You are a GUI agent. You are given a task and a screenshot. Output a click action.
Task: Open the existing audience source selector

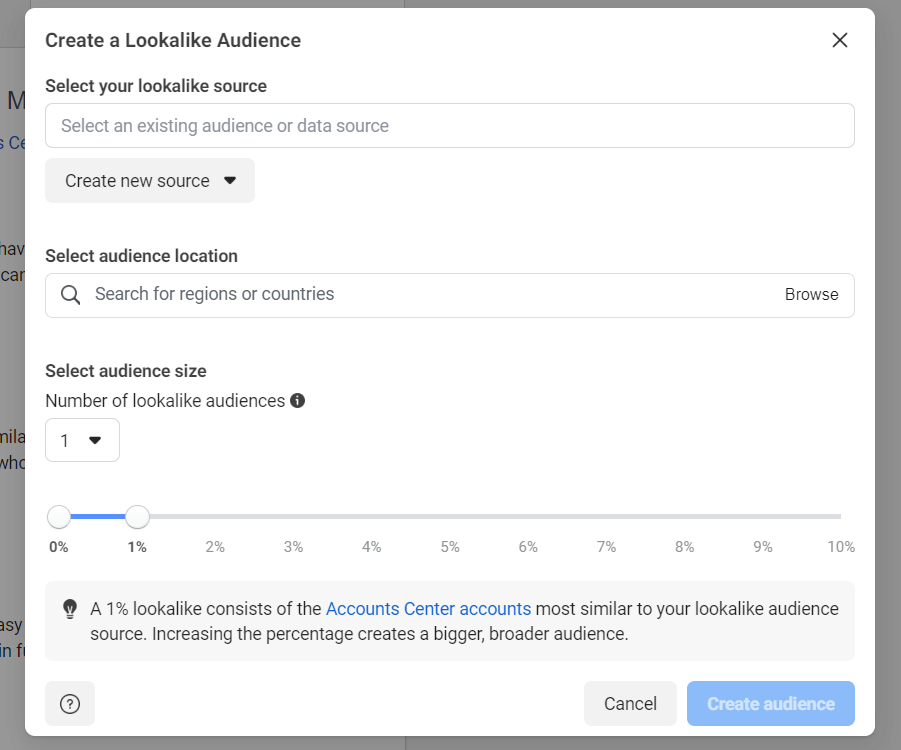click(x=450, y=125)
